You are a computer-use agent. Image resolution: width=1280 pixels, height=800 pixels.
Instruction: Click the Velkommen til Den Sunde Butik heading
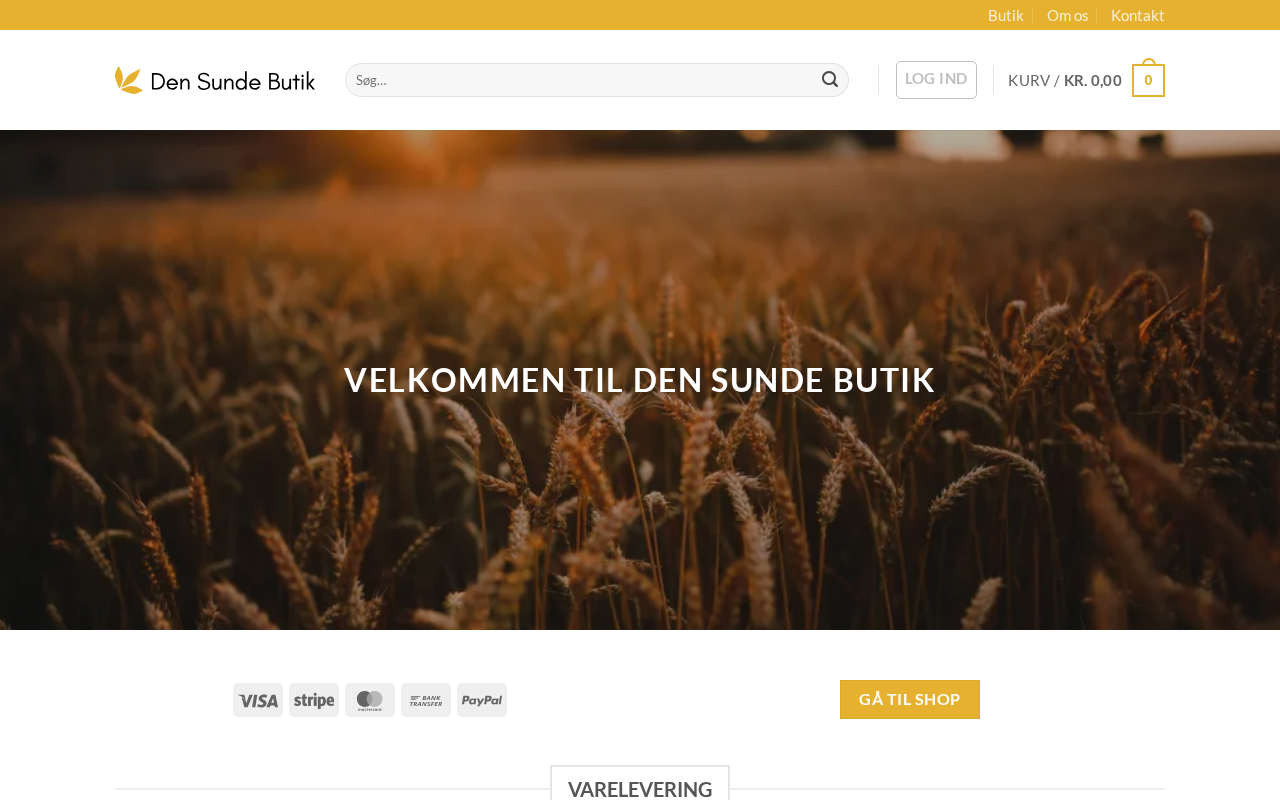pos(640,380)
